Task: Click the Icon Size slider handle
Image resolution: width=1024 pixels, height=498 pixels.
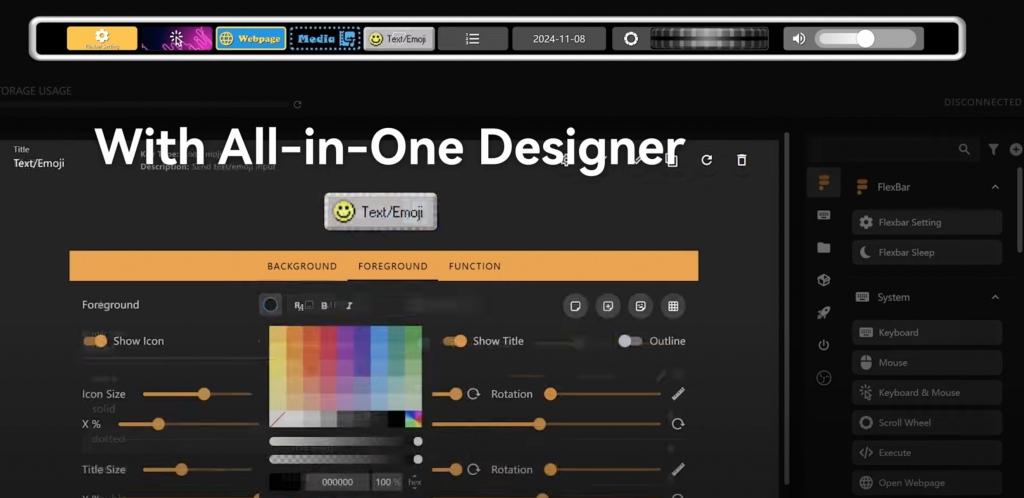Action: 204,394
